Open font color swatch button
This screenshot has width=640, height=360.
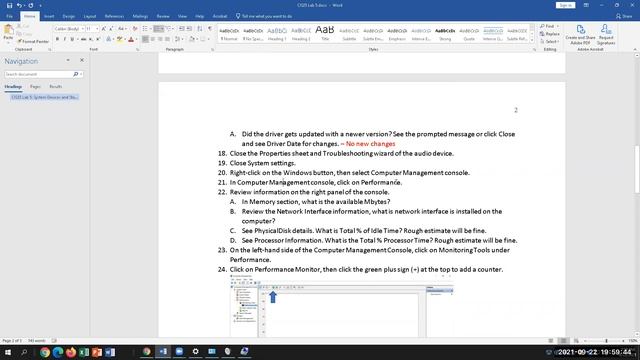click(131, 39)
